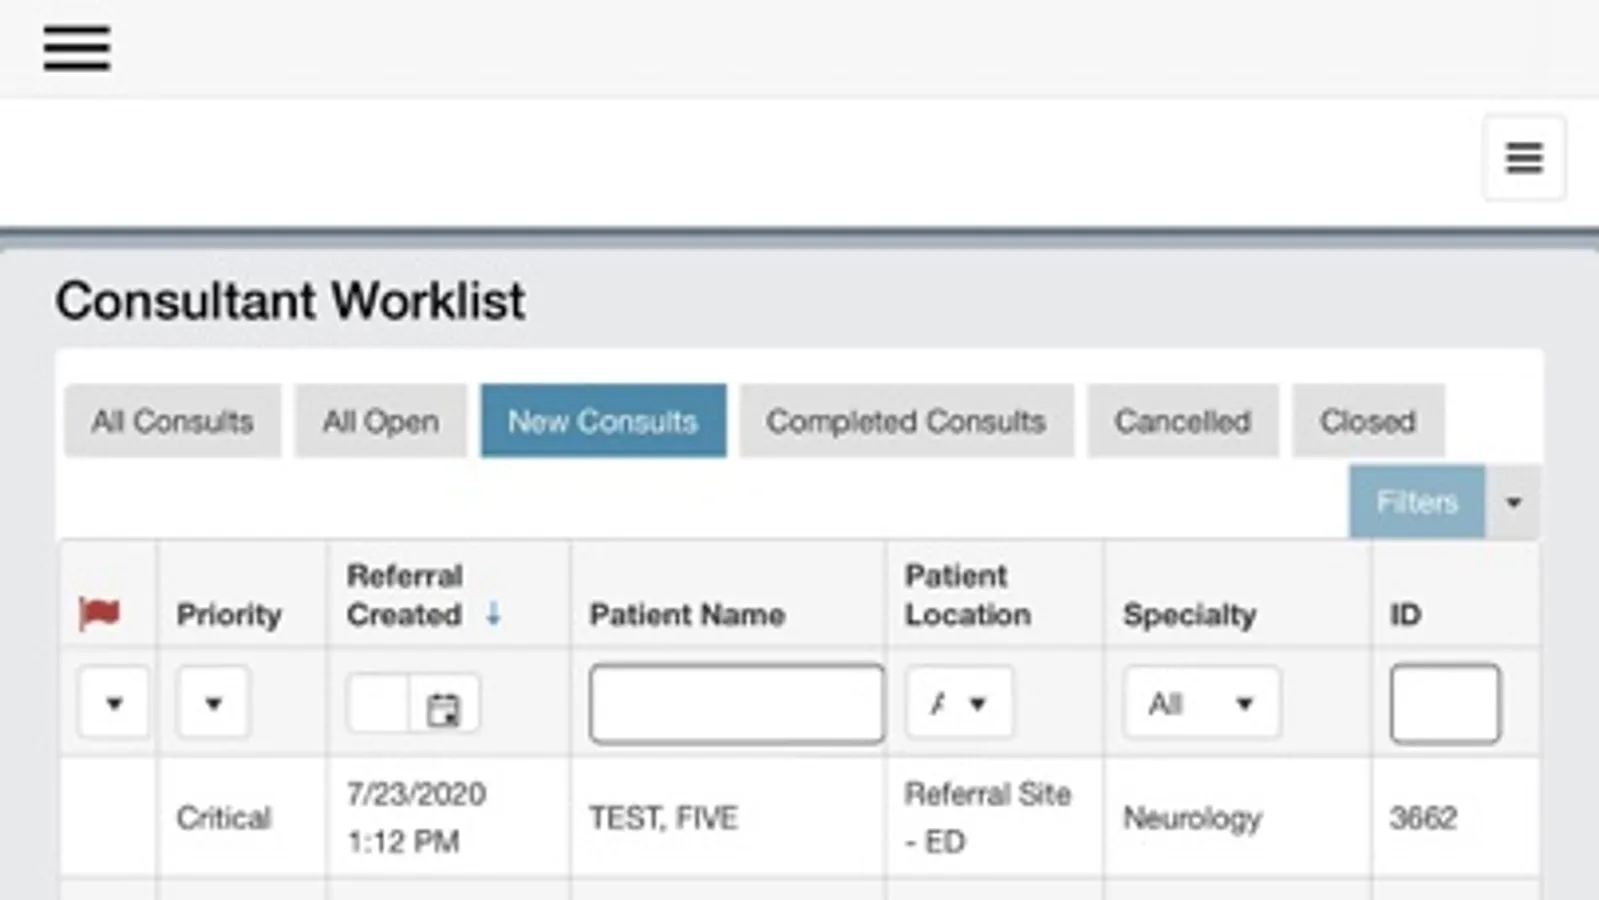Viewport: 1599px width, 900px height.
Task: Click into the ID filter field
Action: [x=1445, y=704]
